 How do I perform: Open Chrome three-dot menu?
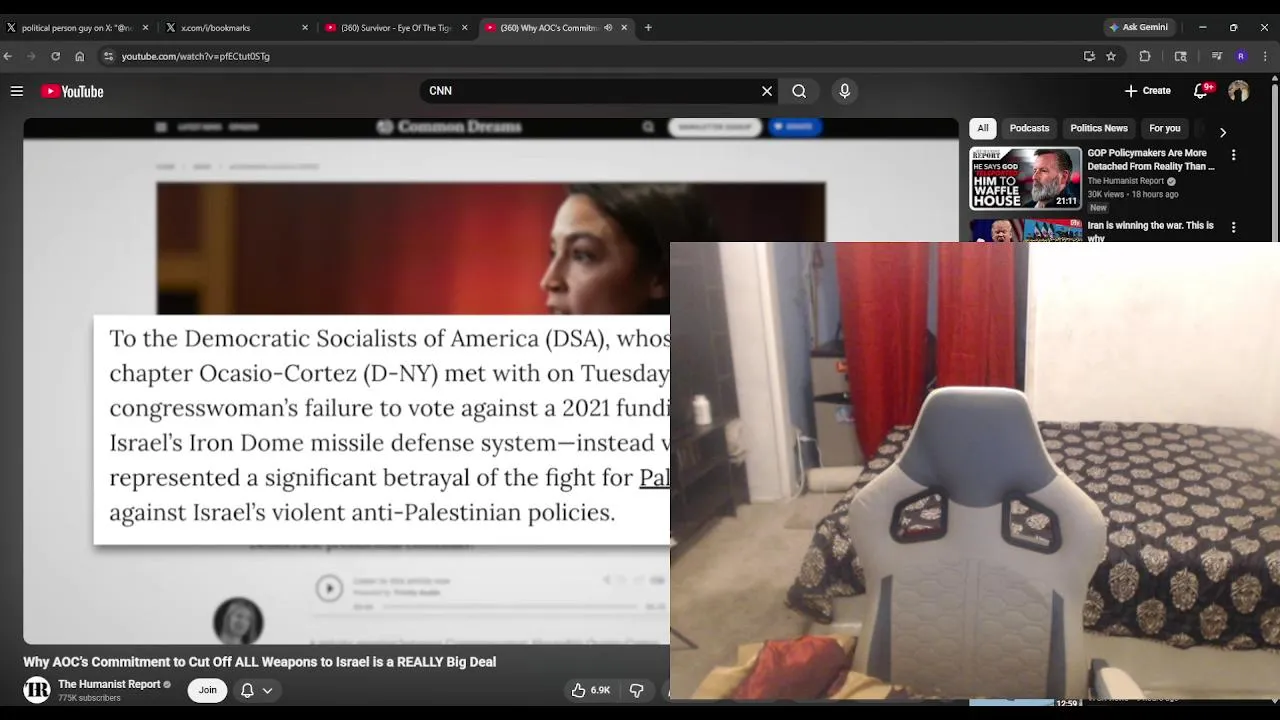(1265, 56)
